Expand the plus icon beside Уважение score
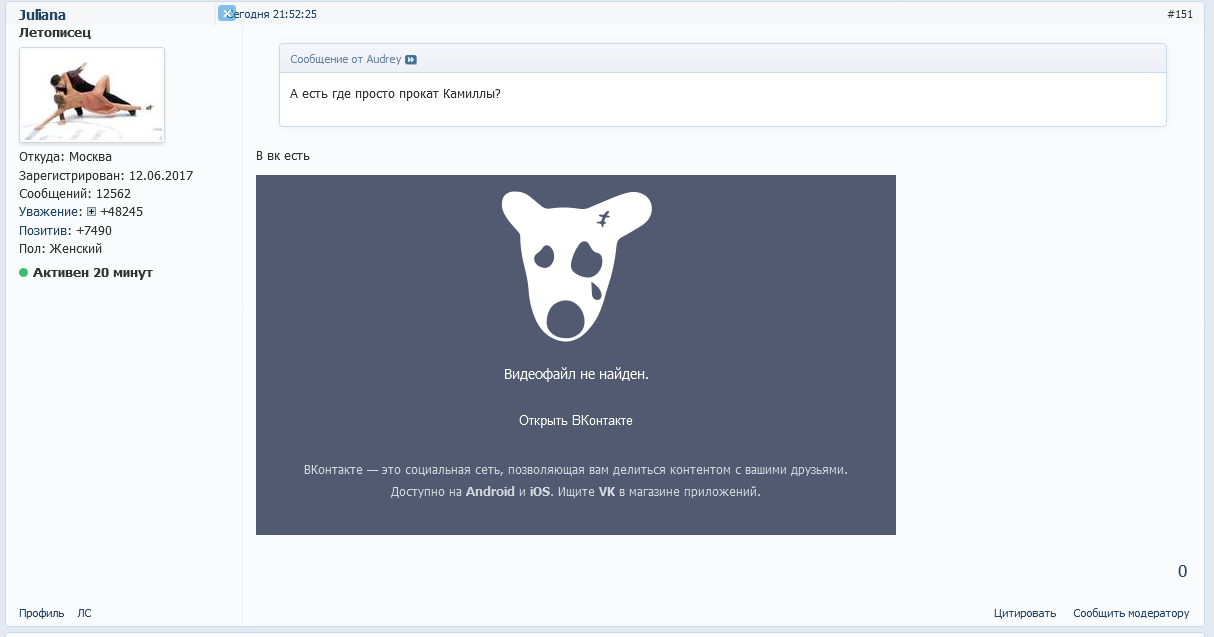The image size is (1214, 637). pos(91,212)
